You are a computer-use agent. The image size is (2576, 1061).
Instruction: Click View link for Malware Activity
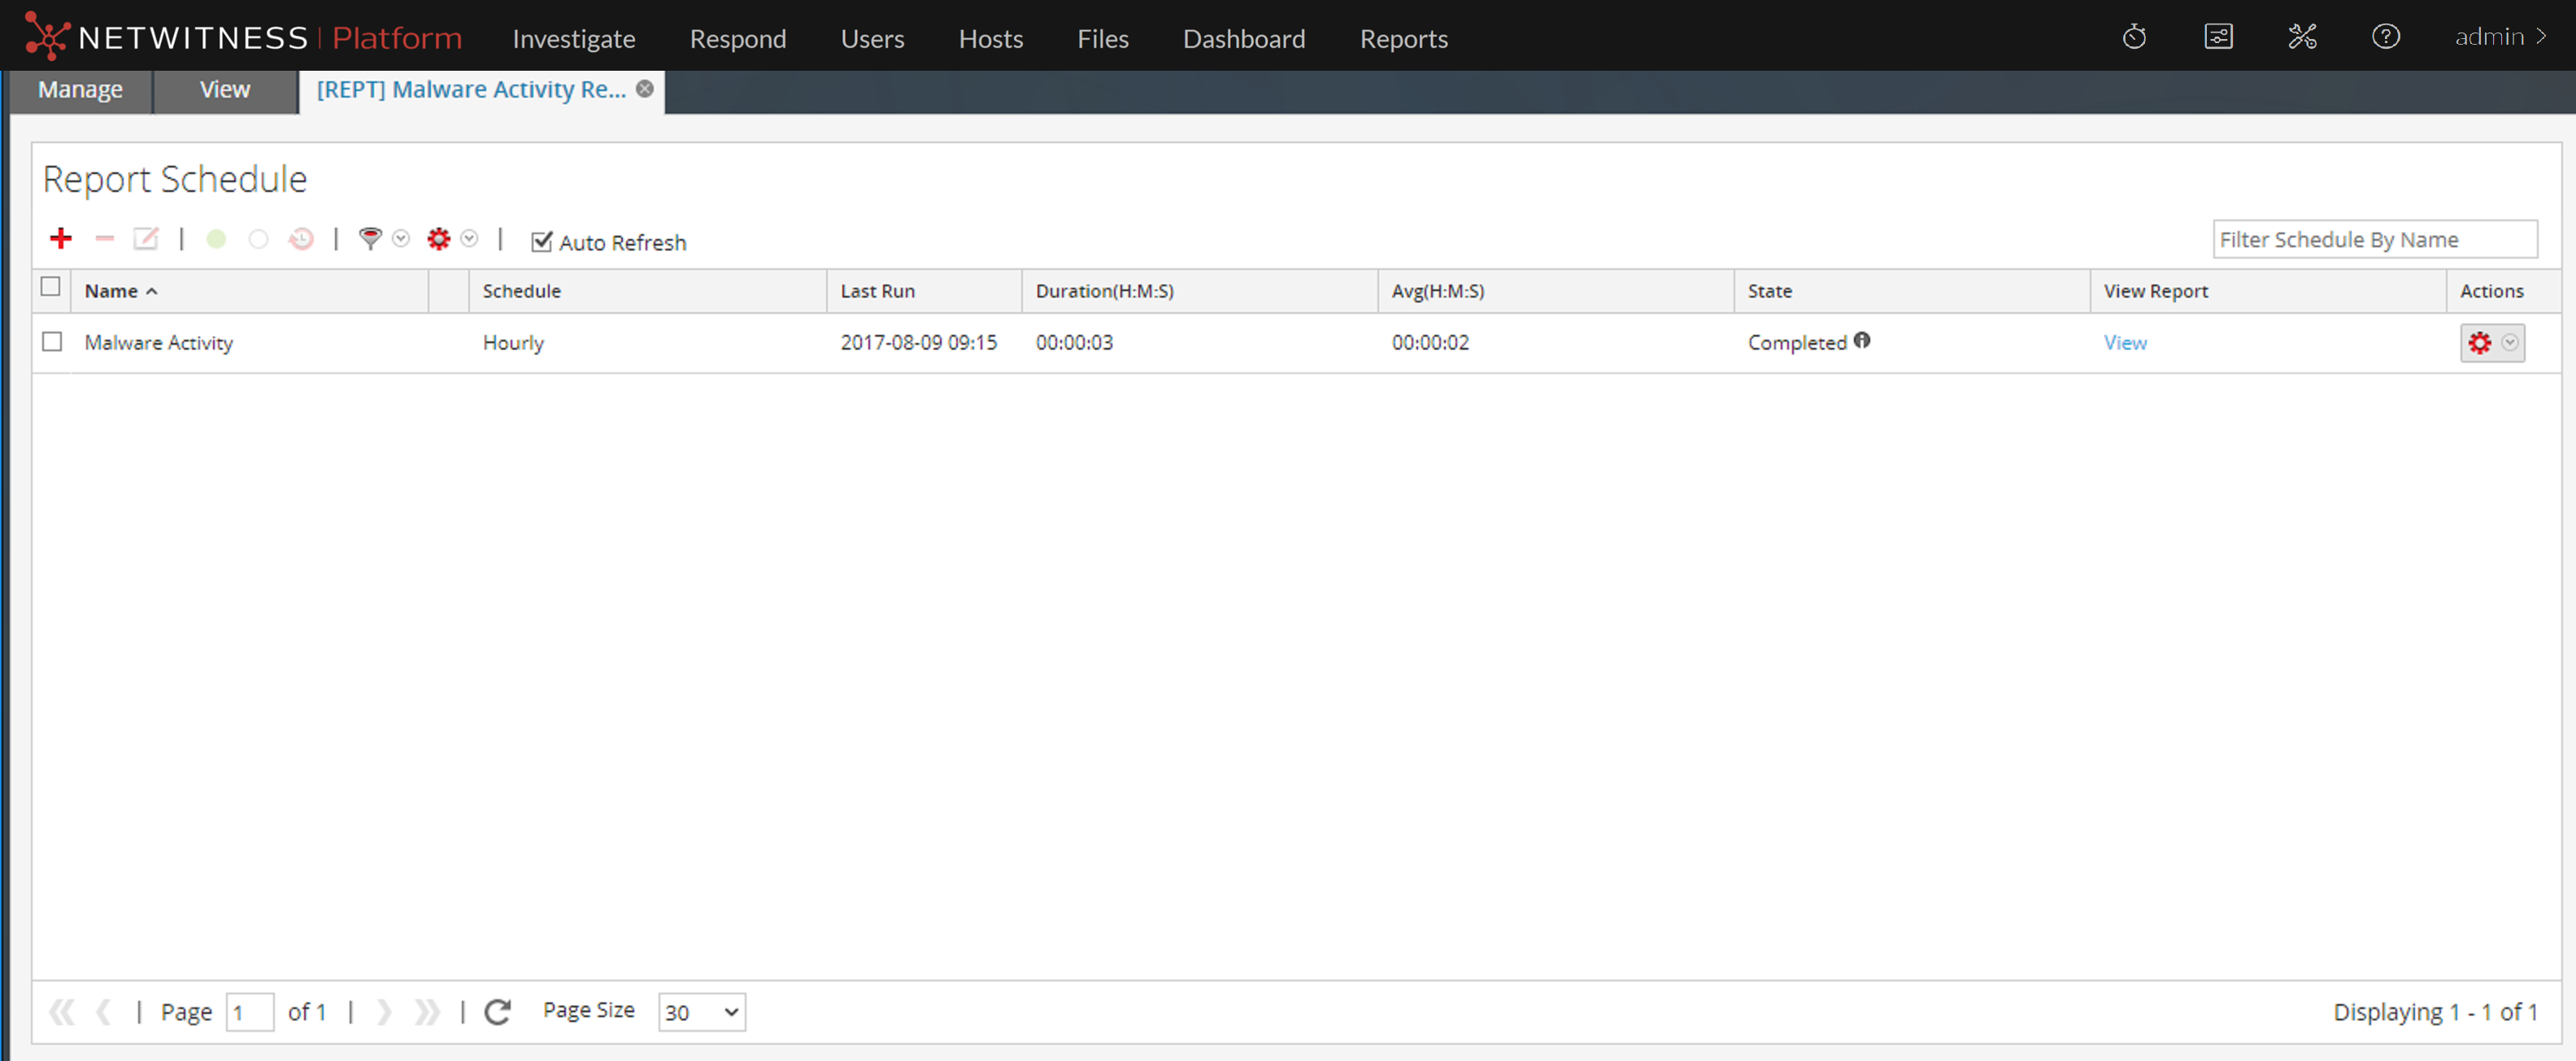coord(2125,343)
